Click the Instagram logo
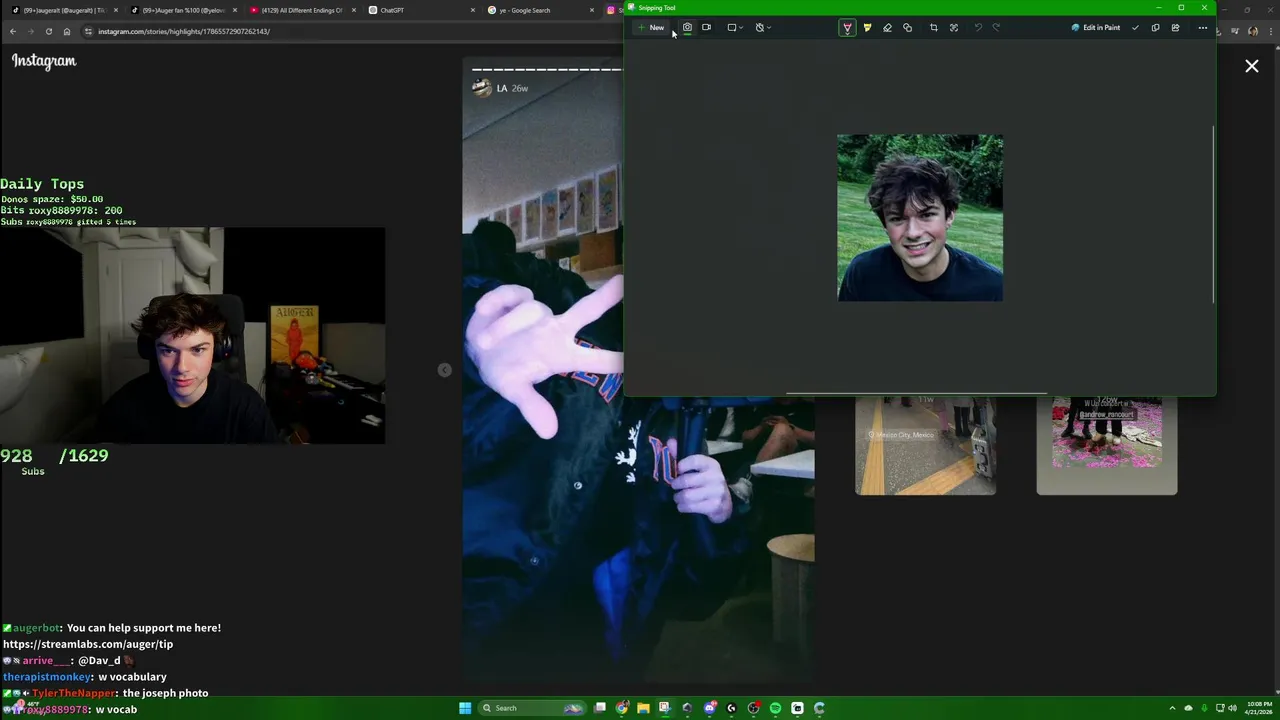 (x=44, y=61)
